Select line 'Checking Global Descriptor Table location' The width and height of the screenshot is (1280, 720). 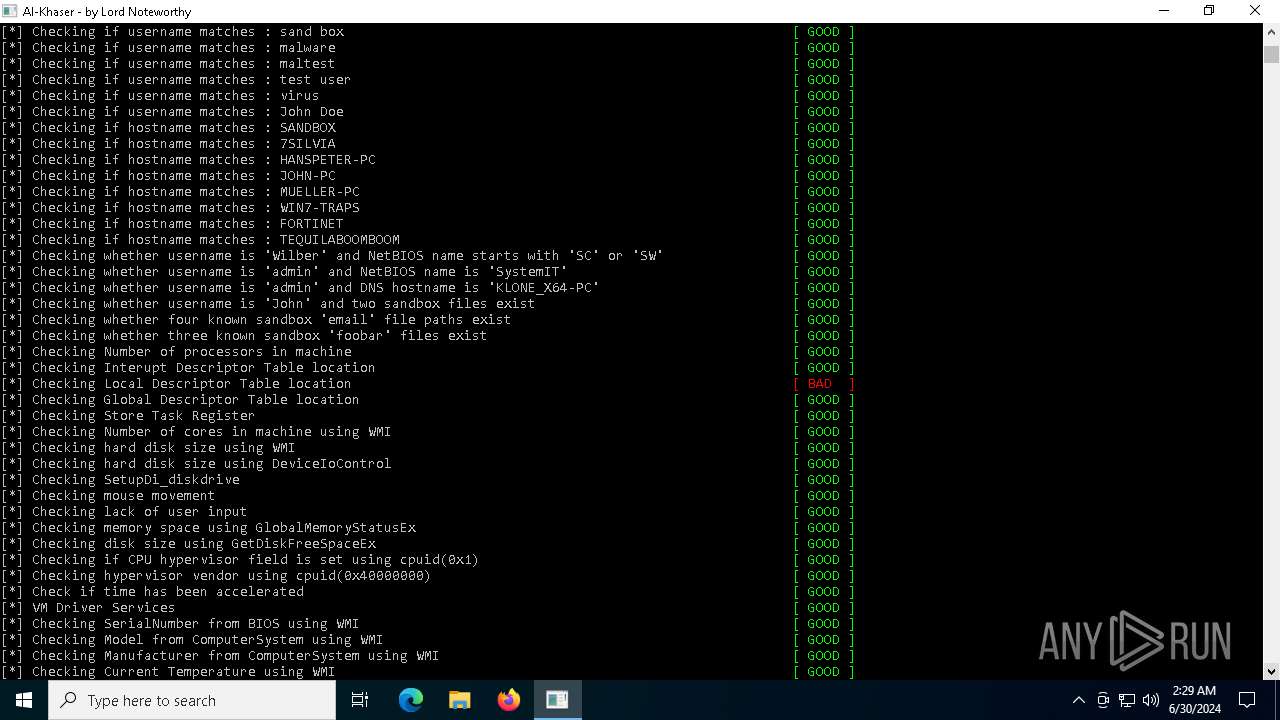coord(180,399)
